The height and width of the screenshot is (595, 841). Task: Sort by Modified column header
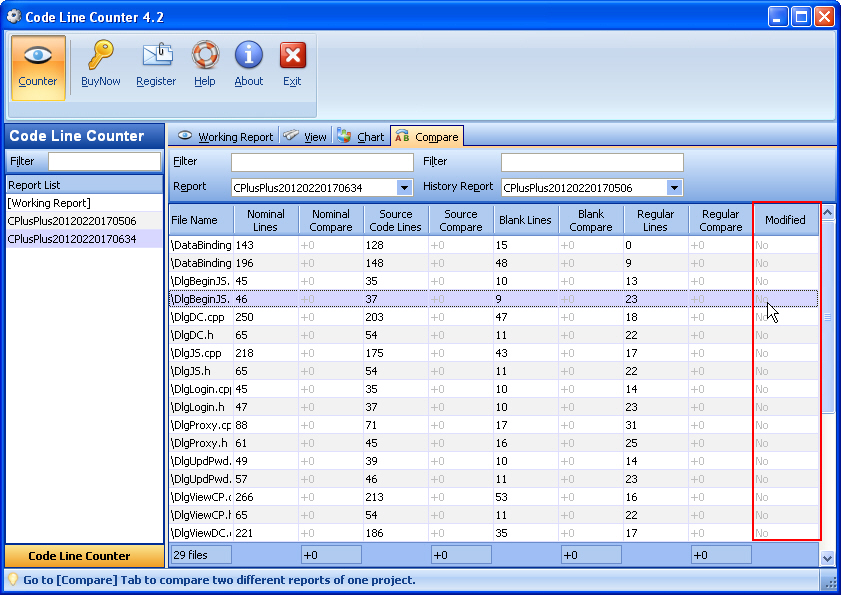coord(785,220)
